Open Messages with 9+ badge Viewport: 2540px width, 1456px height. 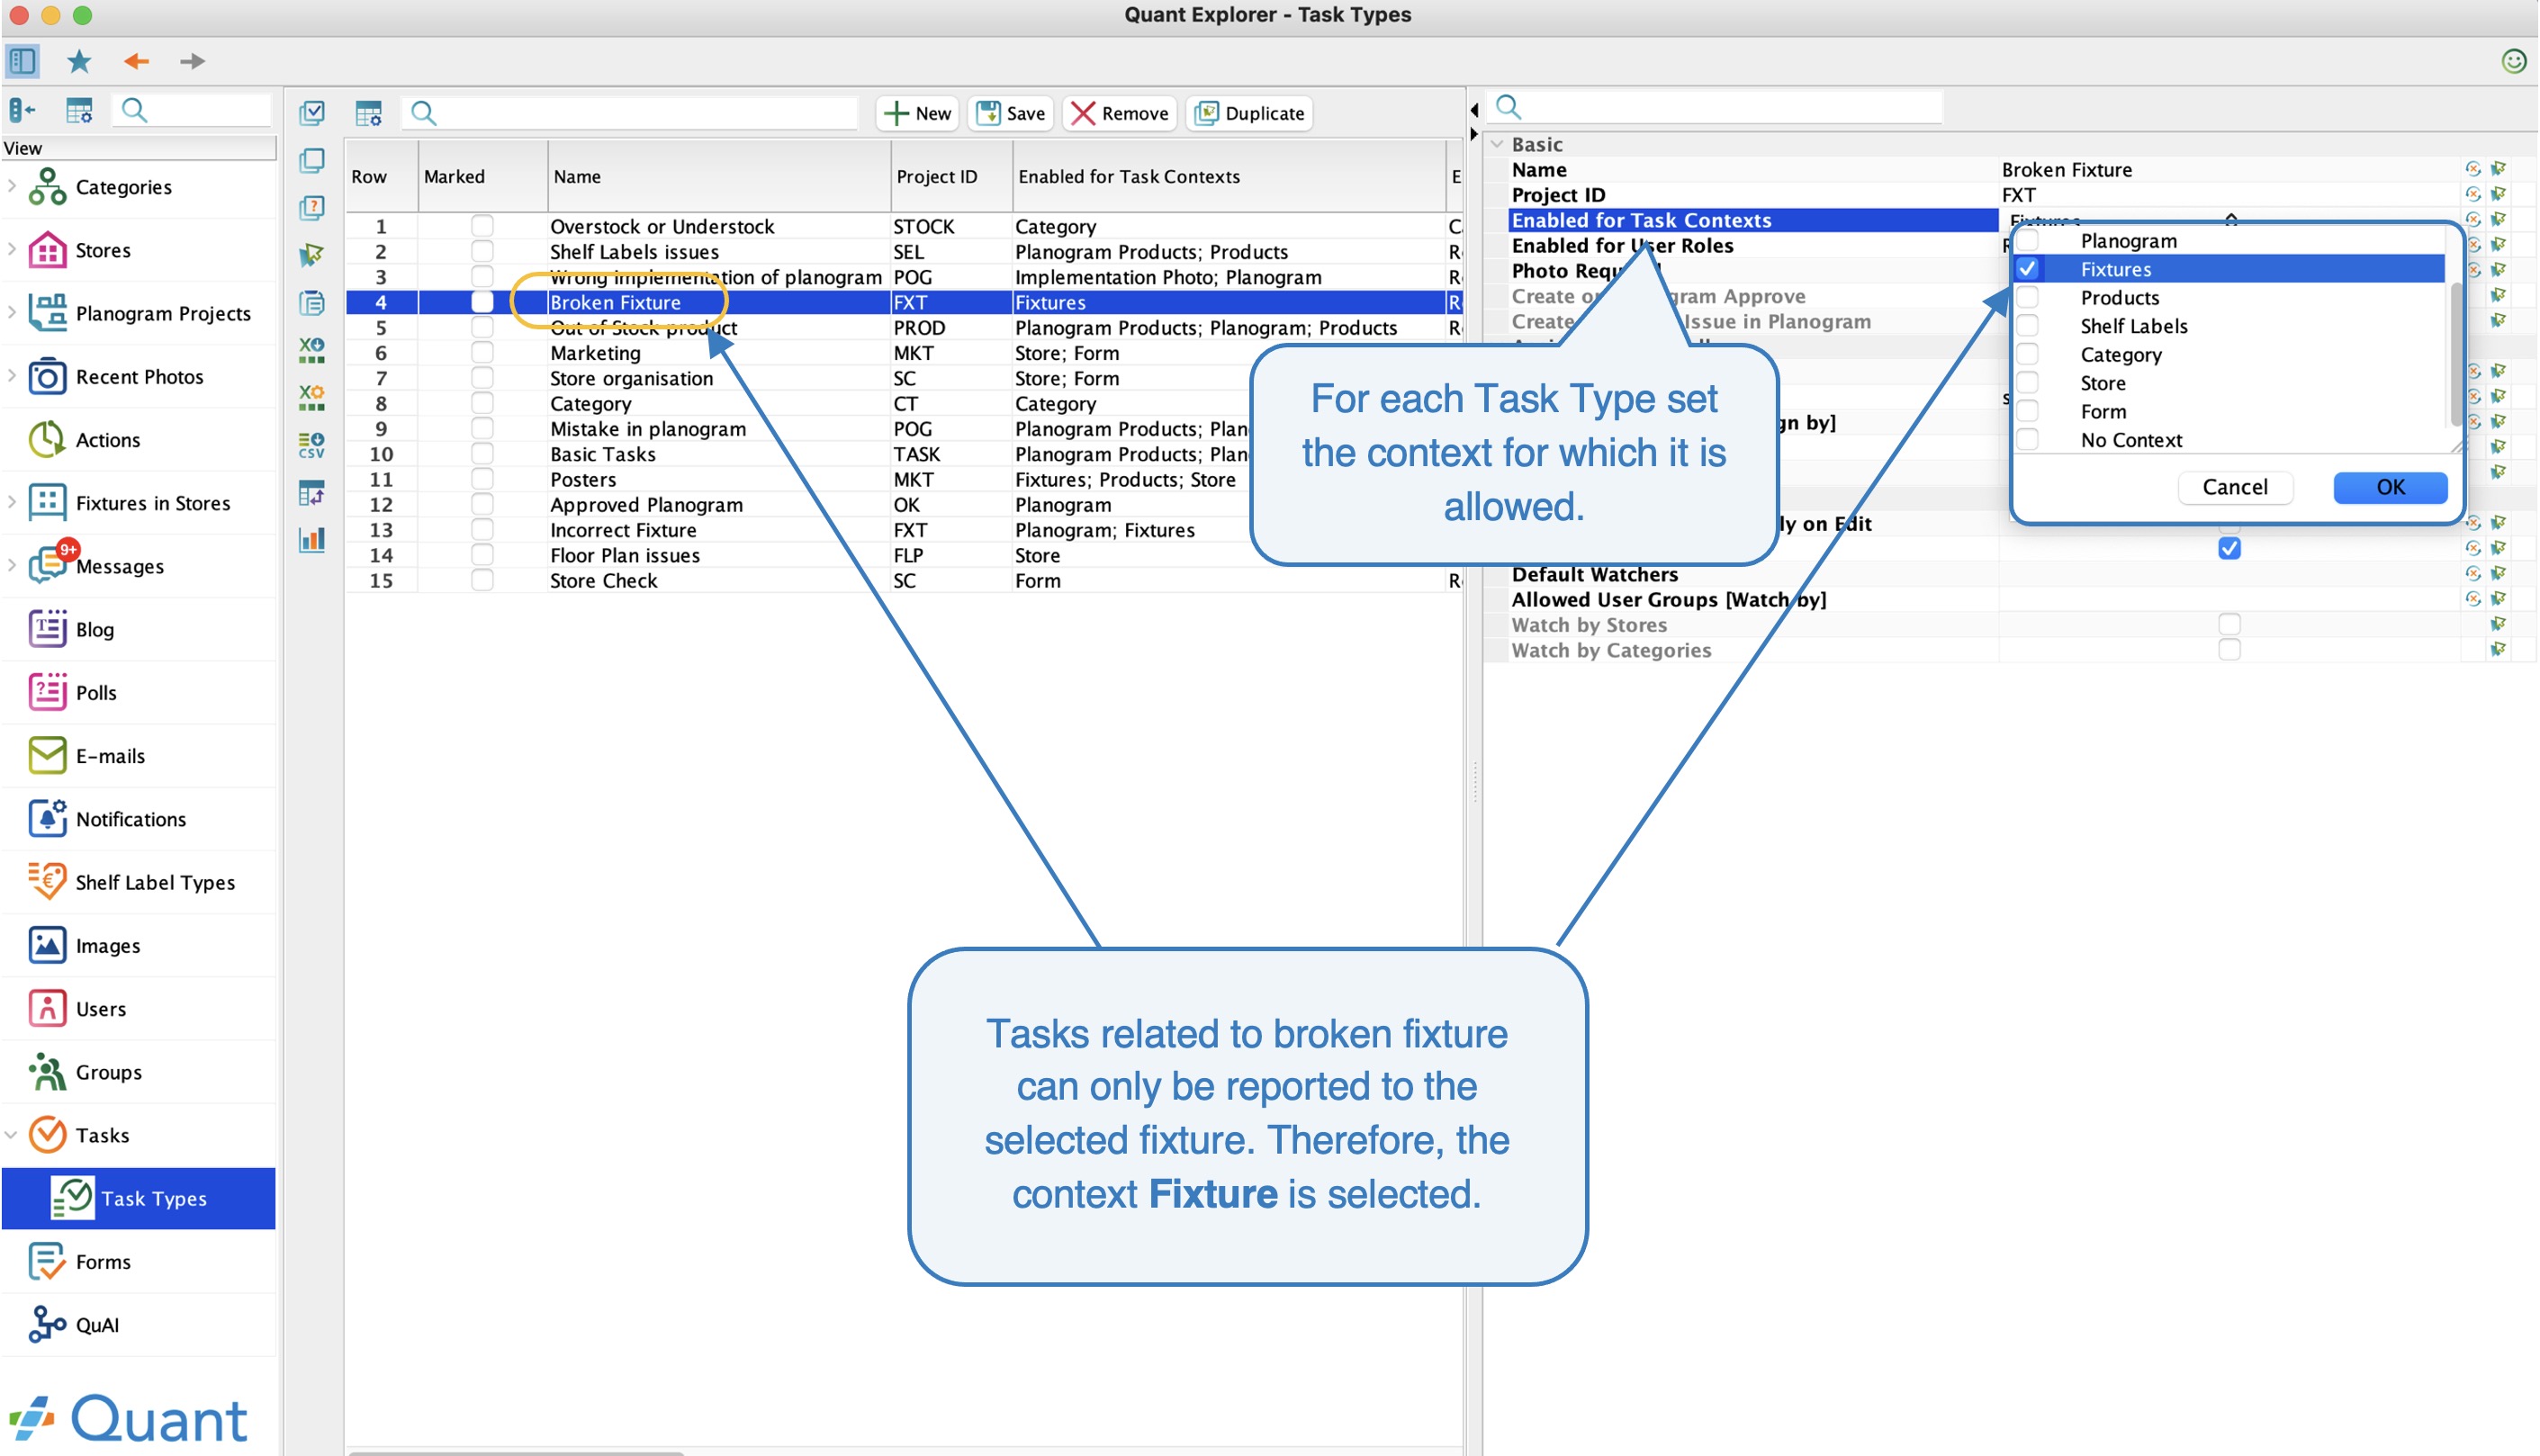pos(119,566)
